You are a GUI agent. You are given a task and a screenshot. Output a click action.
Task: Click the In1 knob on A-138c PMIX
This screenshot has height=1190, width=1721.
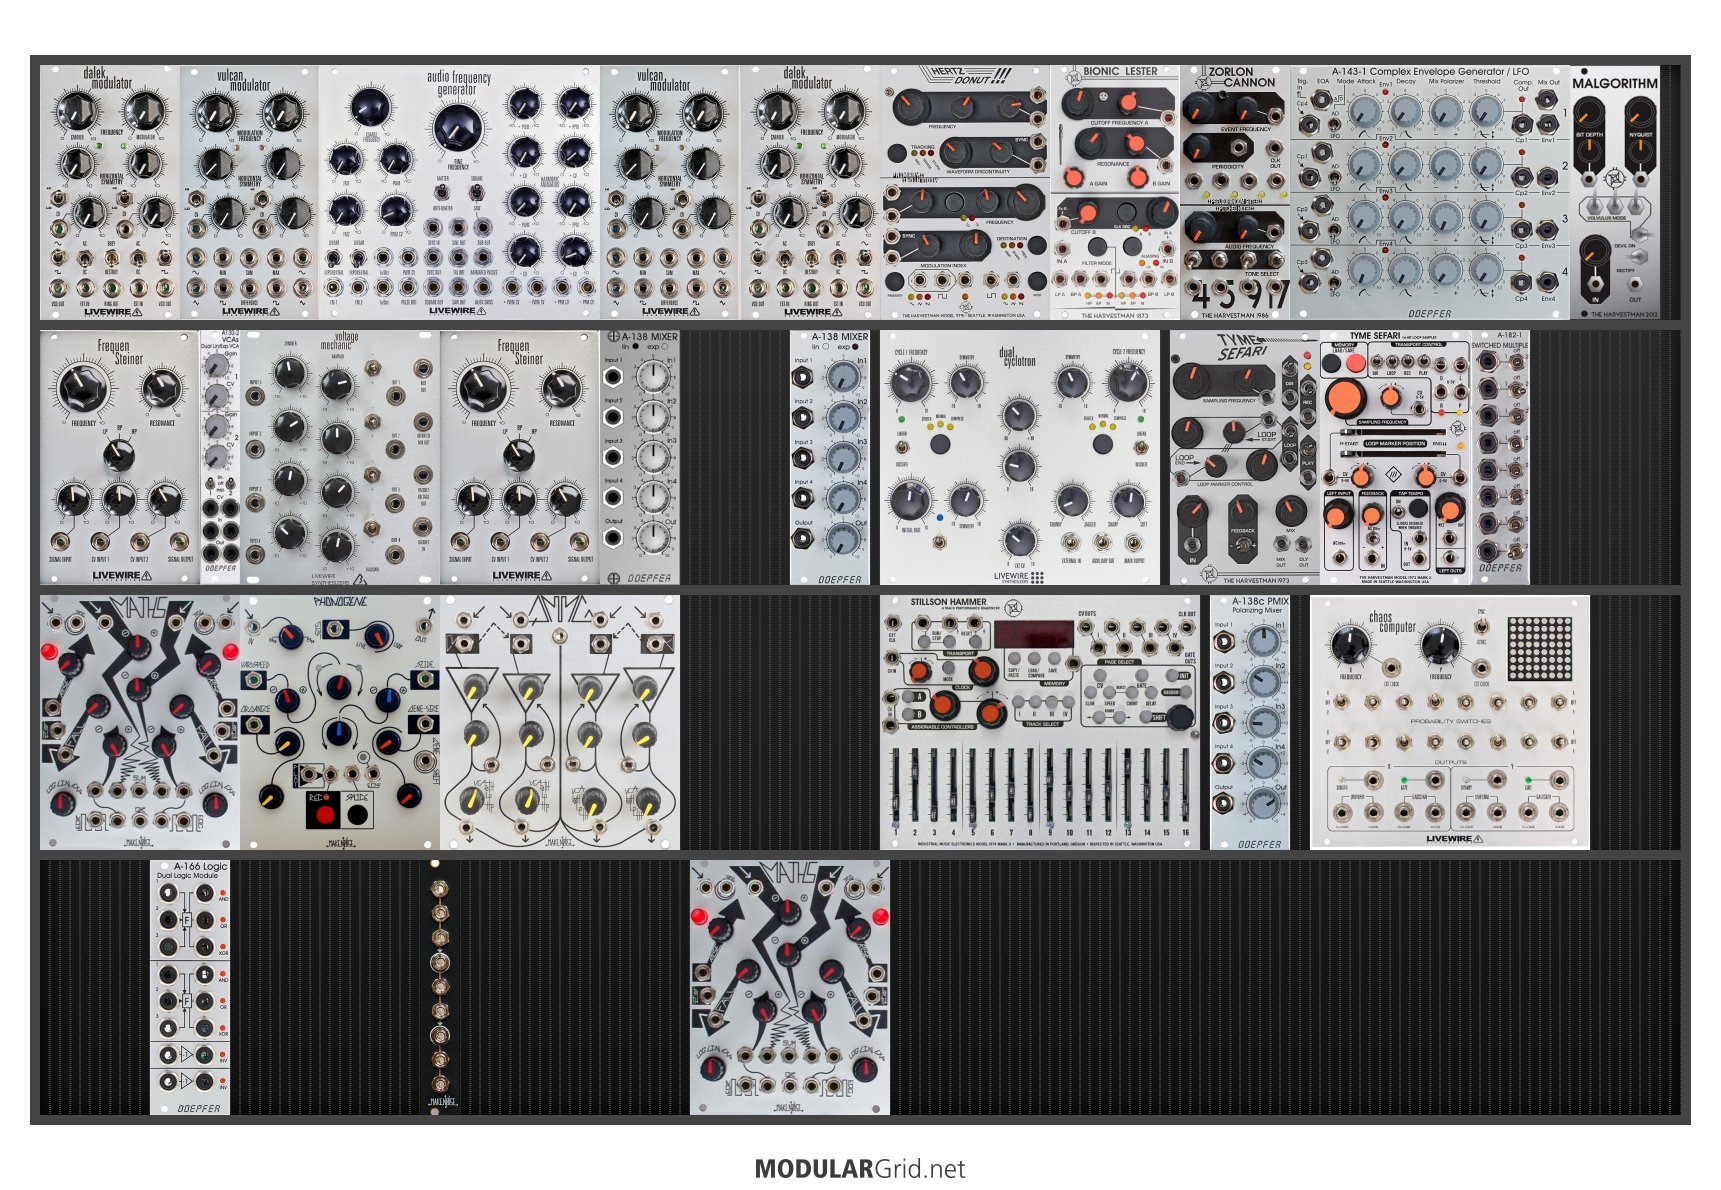tap(1263, 640)
